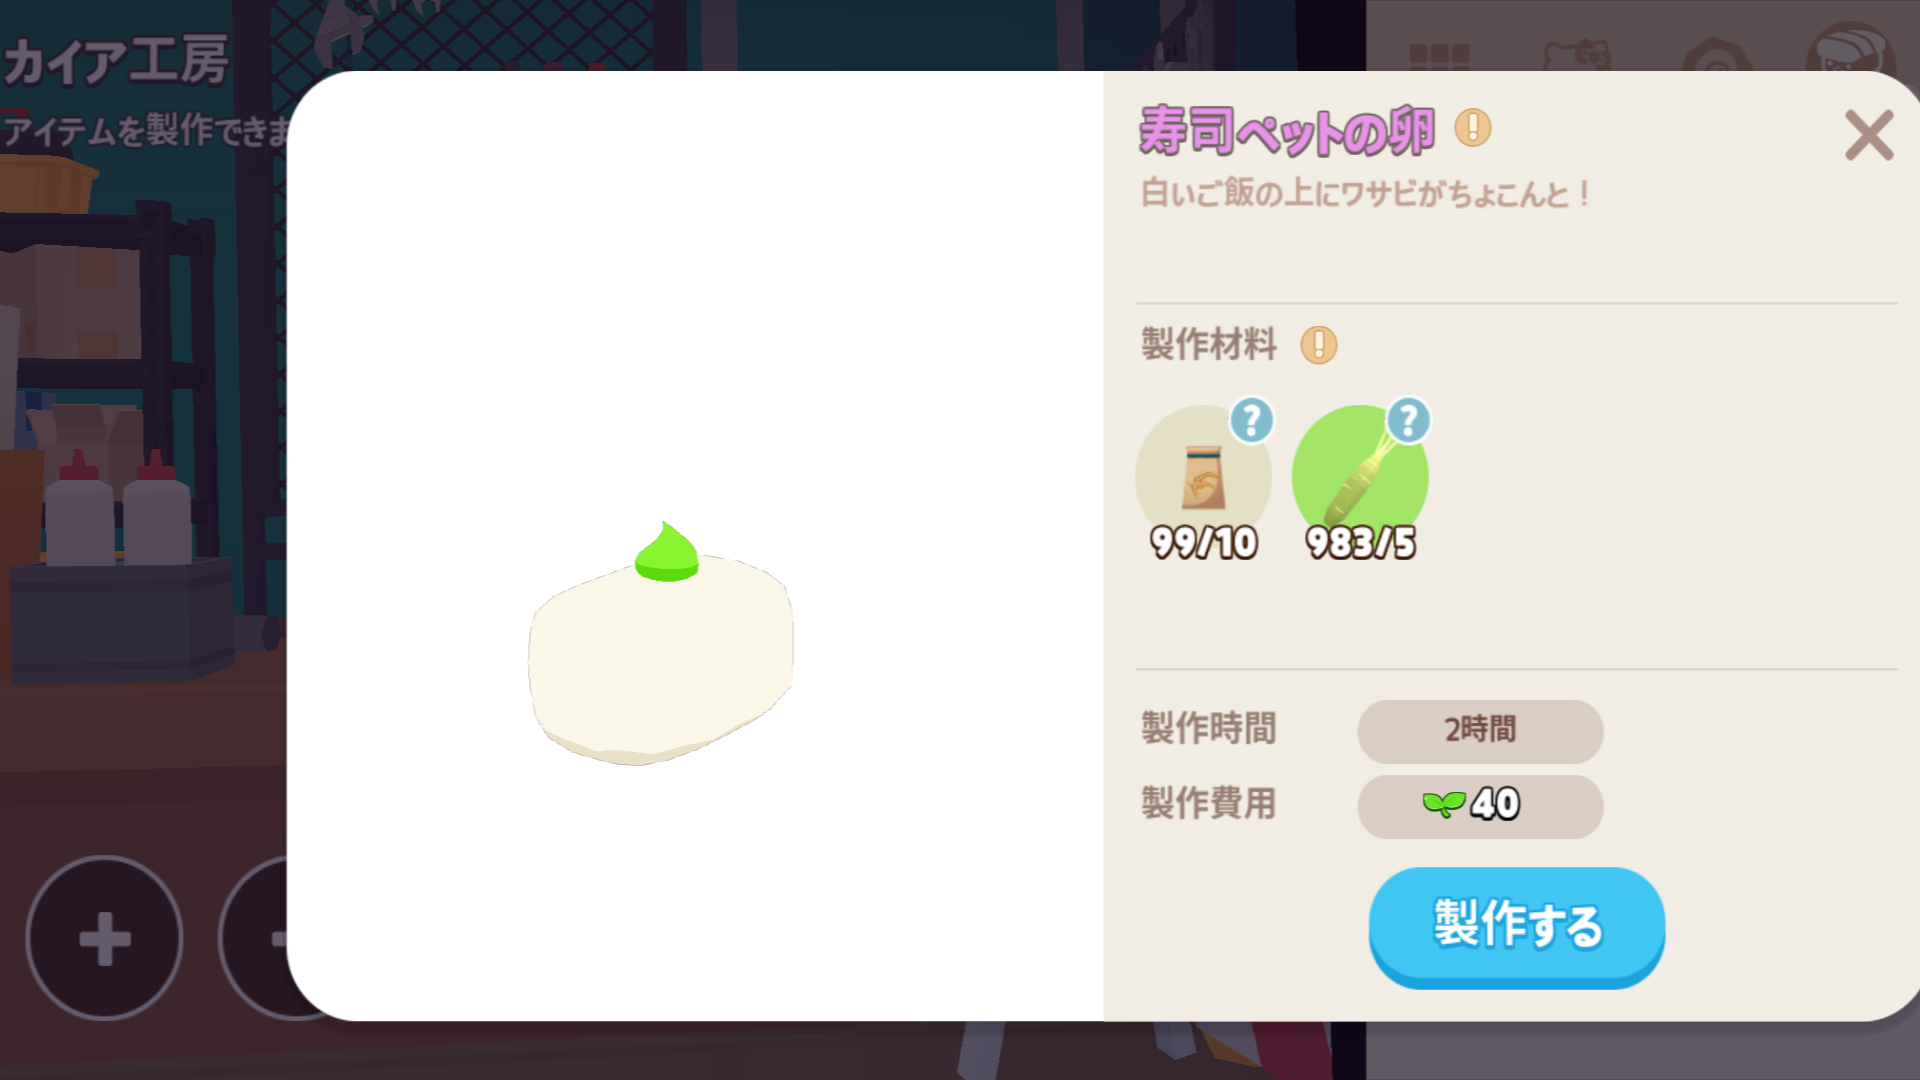Click the 983/5 wasabi quantity label
This screenshot has width=1920, height=1080.
pos(1361,543)
